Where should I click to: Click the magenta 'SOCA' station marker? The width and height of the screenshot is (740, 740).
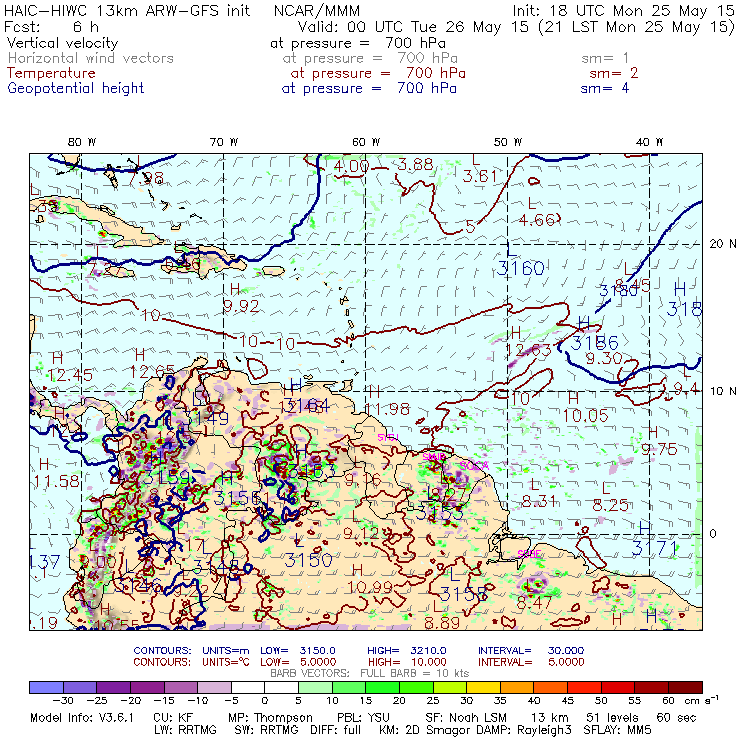click(474, 466)
